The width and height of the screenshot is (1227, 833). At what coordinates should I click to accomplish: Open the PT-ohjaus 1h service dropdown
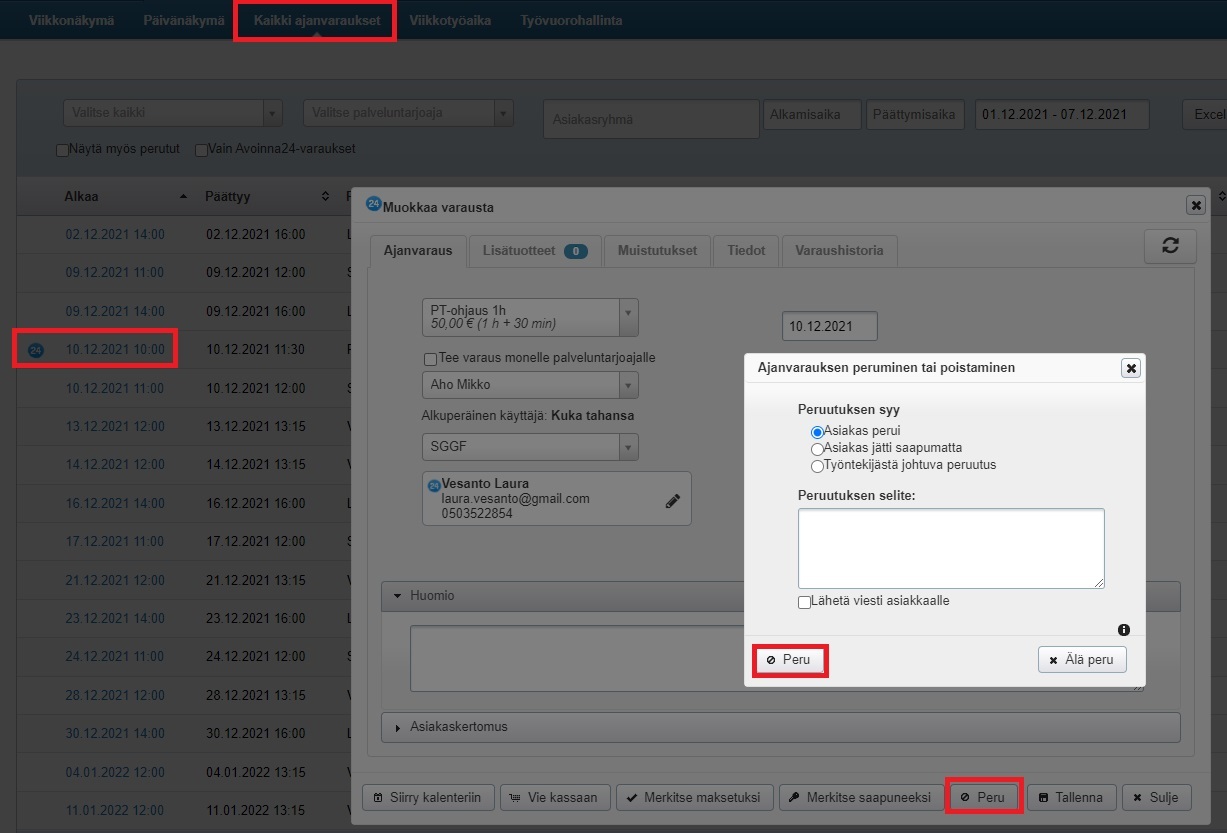(x=628, y=317)
